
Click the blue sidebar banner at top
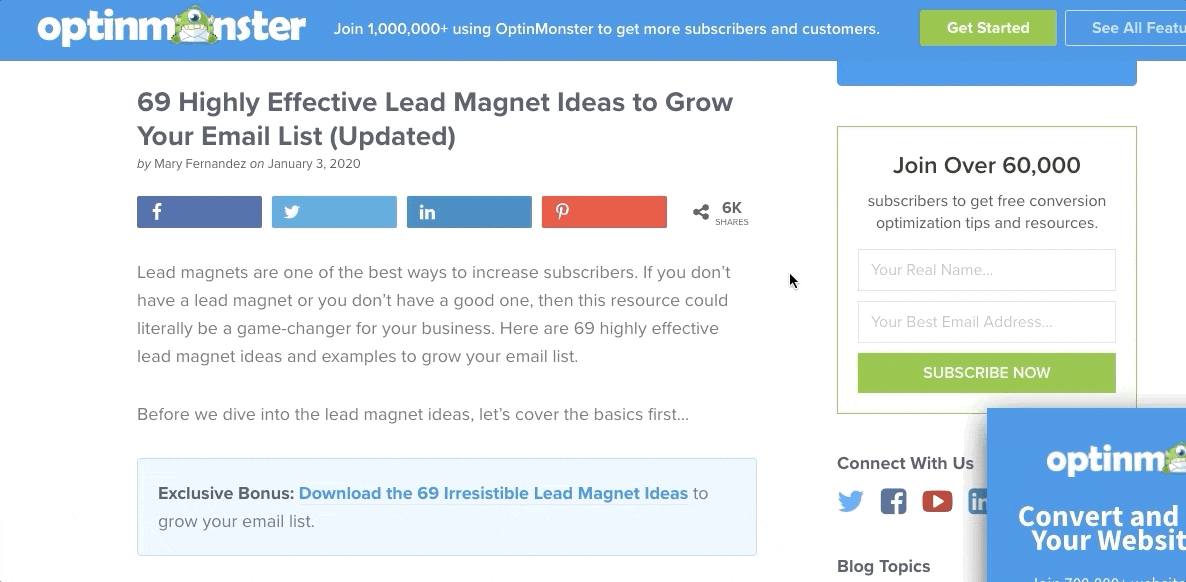[x=986, y=74]
